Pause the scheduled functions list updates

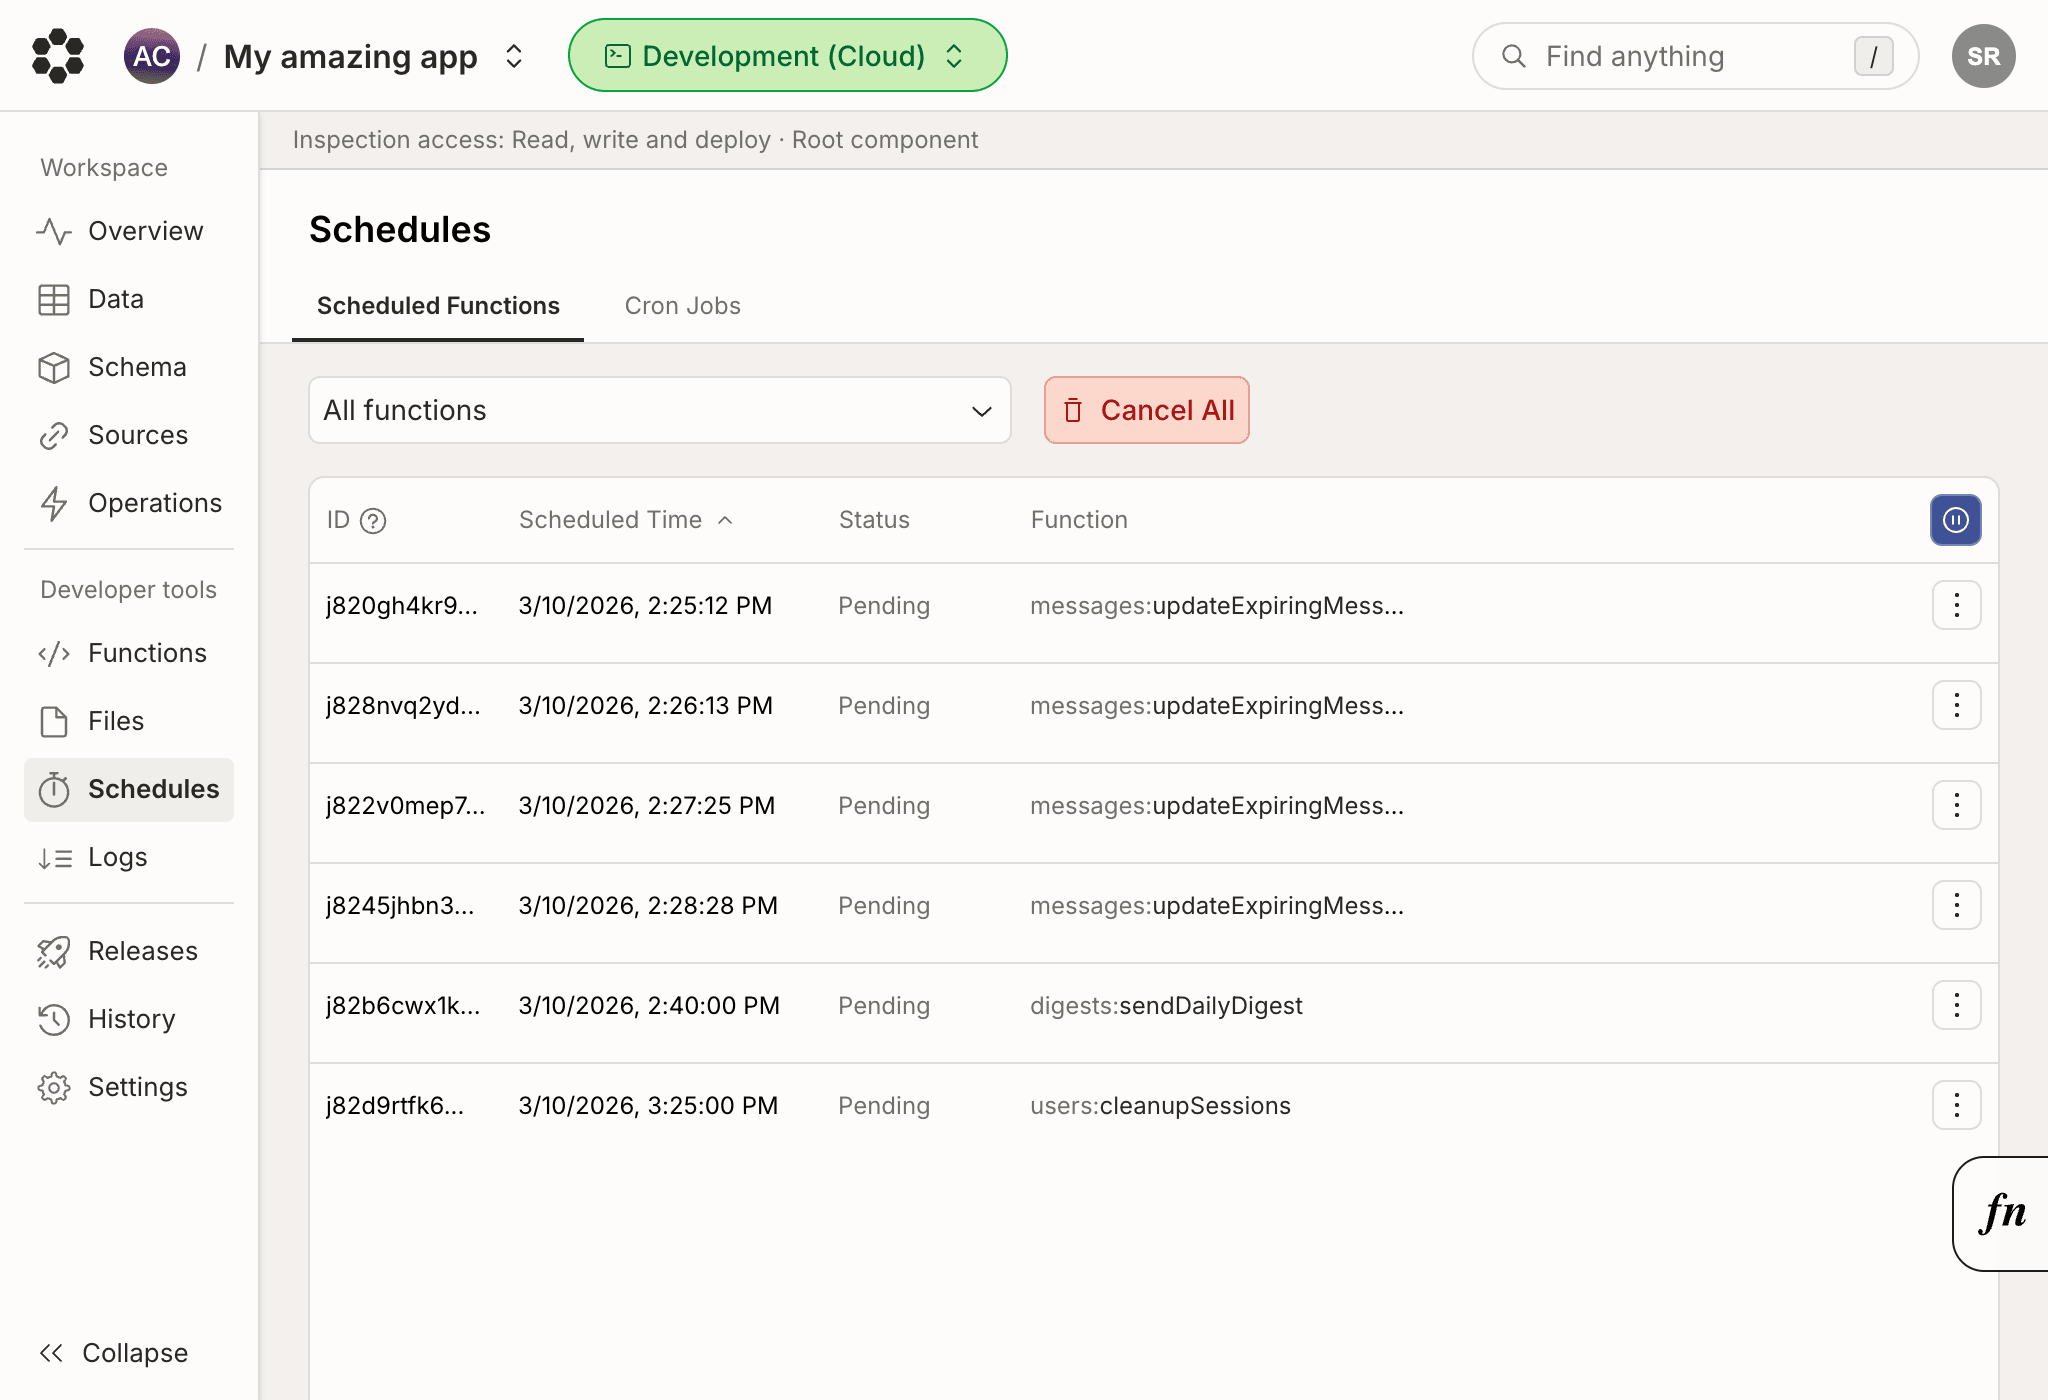pos(1955,520)
